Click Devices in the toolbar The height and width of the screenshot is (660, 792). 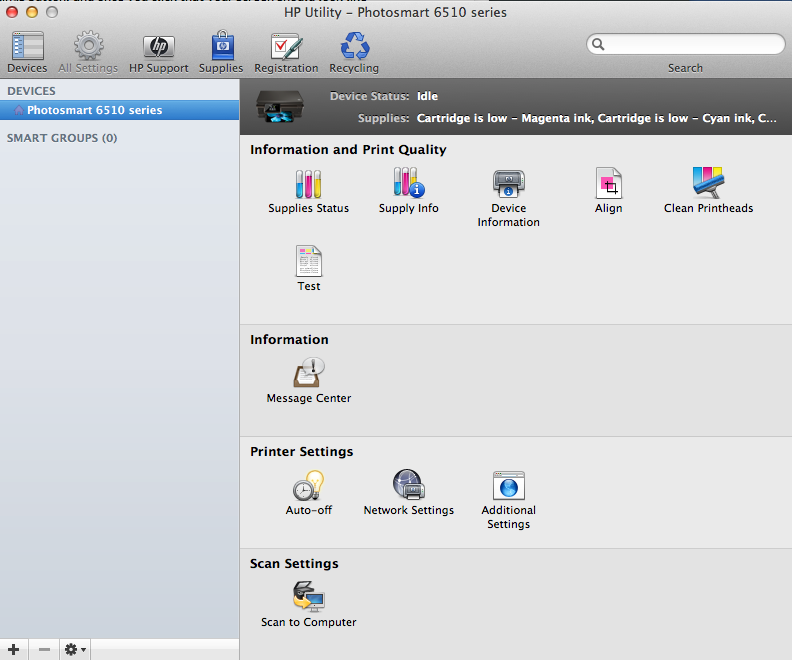[27, 51]
